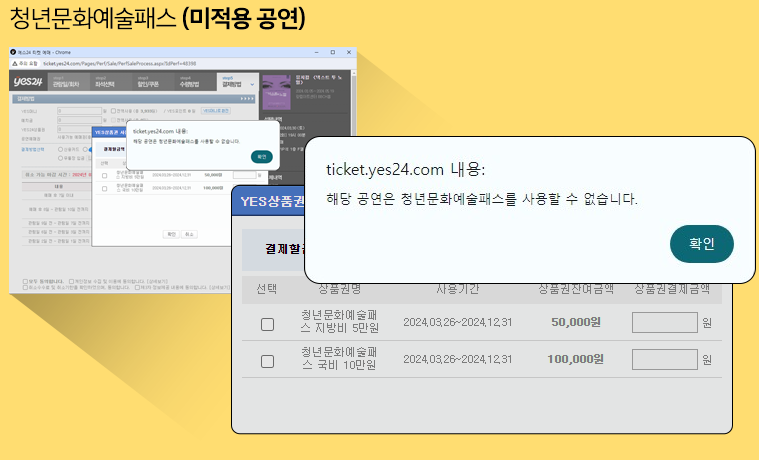
Task: Click the enlarged 'ticket.yes24.com 내용:' title
Action: click(405, 169)
